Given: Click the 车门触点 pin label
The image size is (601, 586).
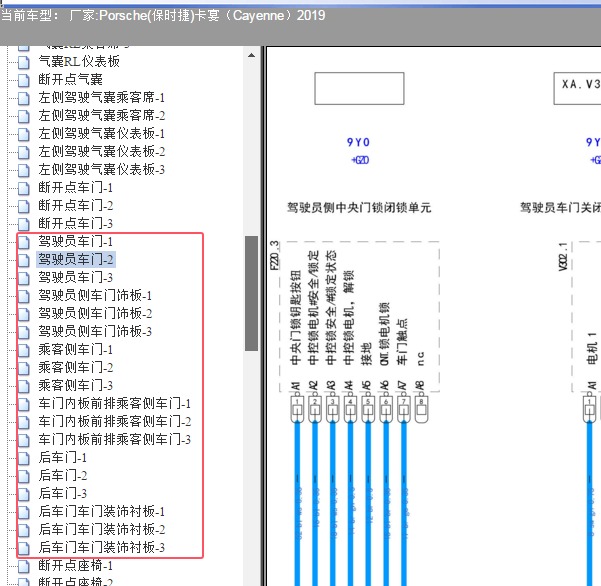Looking at the screenshot, I should coord(402,341).
